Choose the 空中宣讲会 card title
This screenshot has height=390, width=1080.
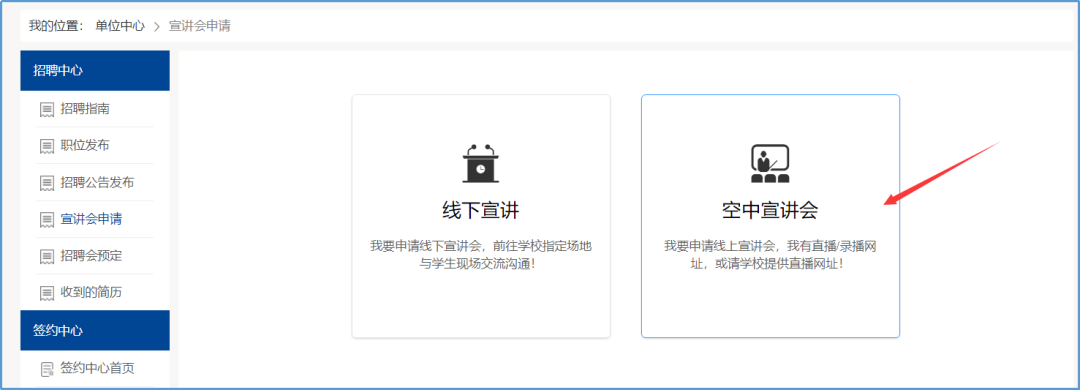point(770,211)
